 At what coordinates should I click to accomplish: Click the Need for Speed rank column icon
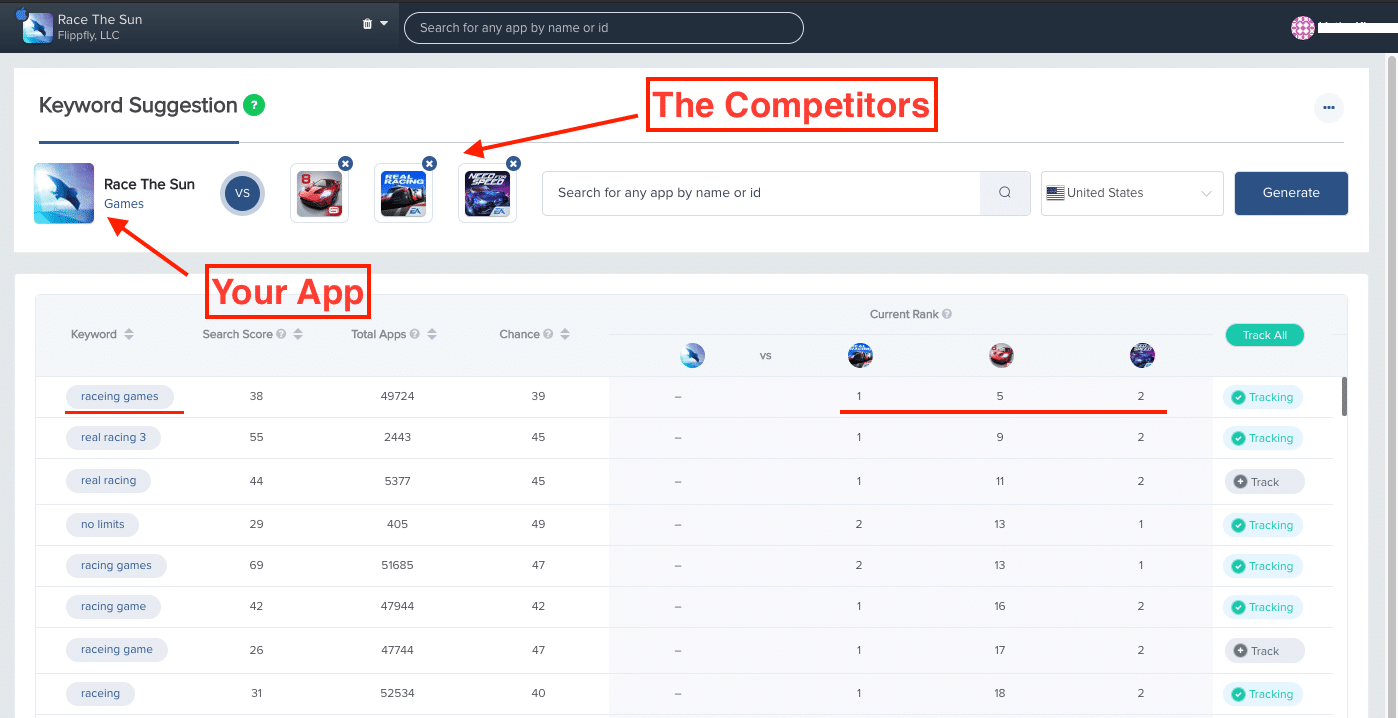[x=1142, y=355]
